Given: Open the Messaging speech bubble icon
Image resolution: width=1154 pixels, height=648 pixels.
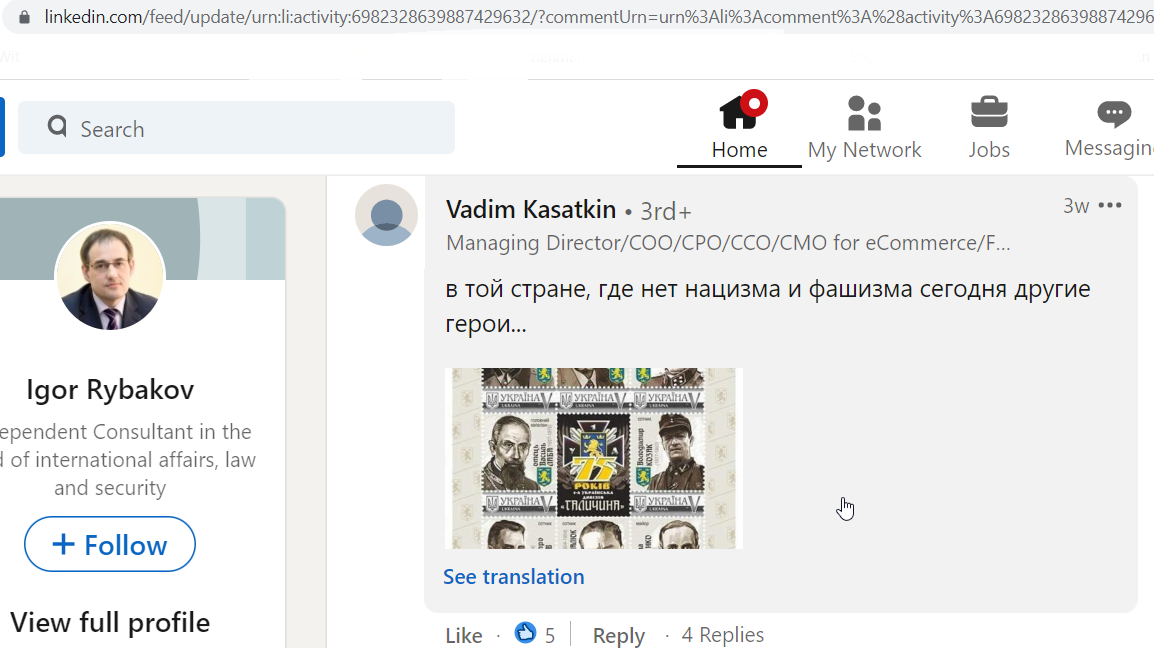Looking at the screenshot, I should click(x=1114, y=113).
